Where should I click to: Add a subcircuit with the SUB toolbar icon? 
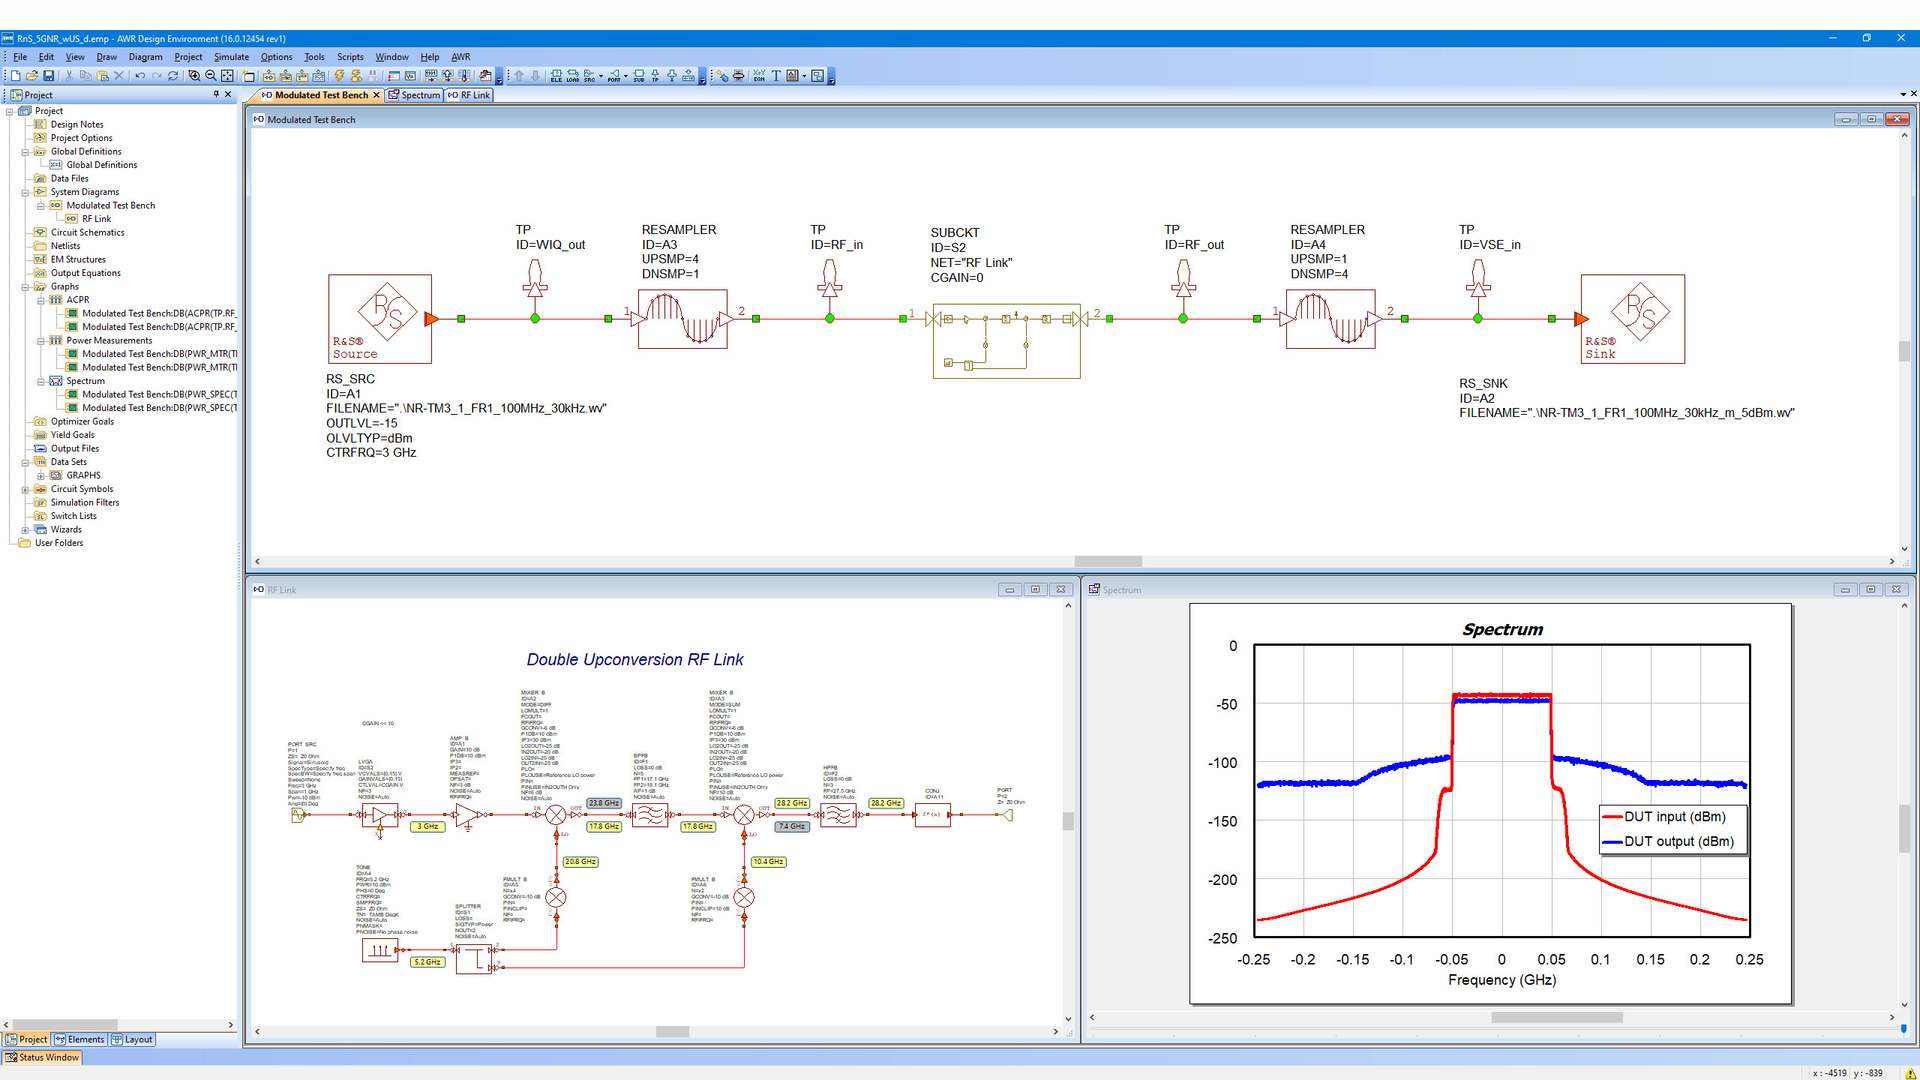pyautogui.click(x=638, y=76)
